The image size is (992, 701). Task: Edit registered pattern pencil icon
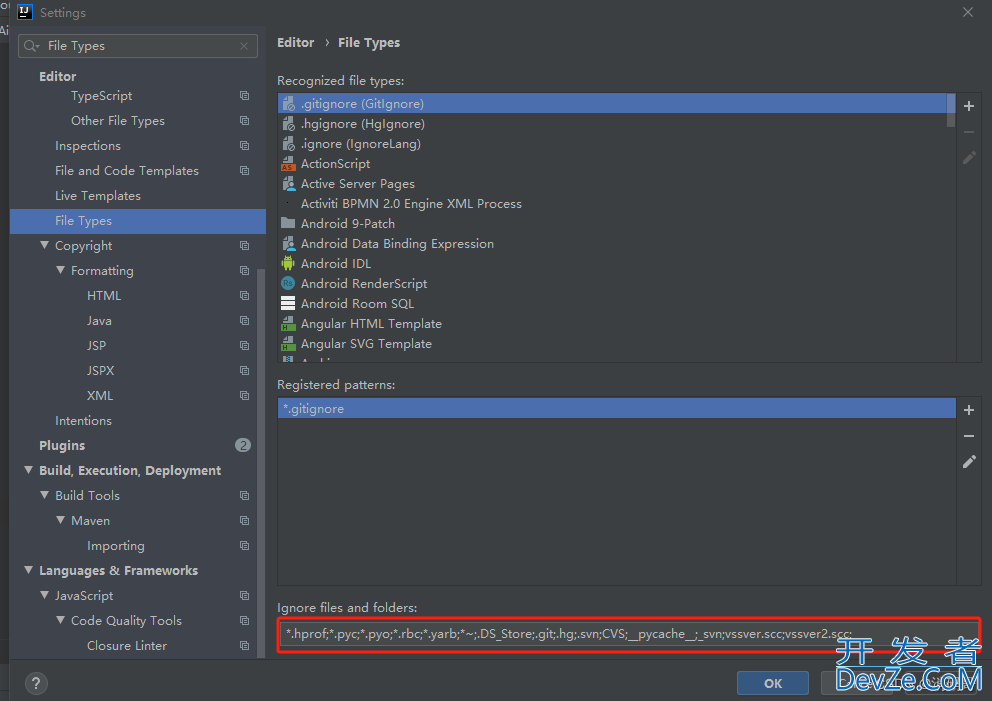click(x=969, y=462)
